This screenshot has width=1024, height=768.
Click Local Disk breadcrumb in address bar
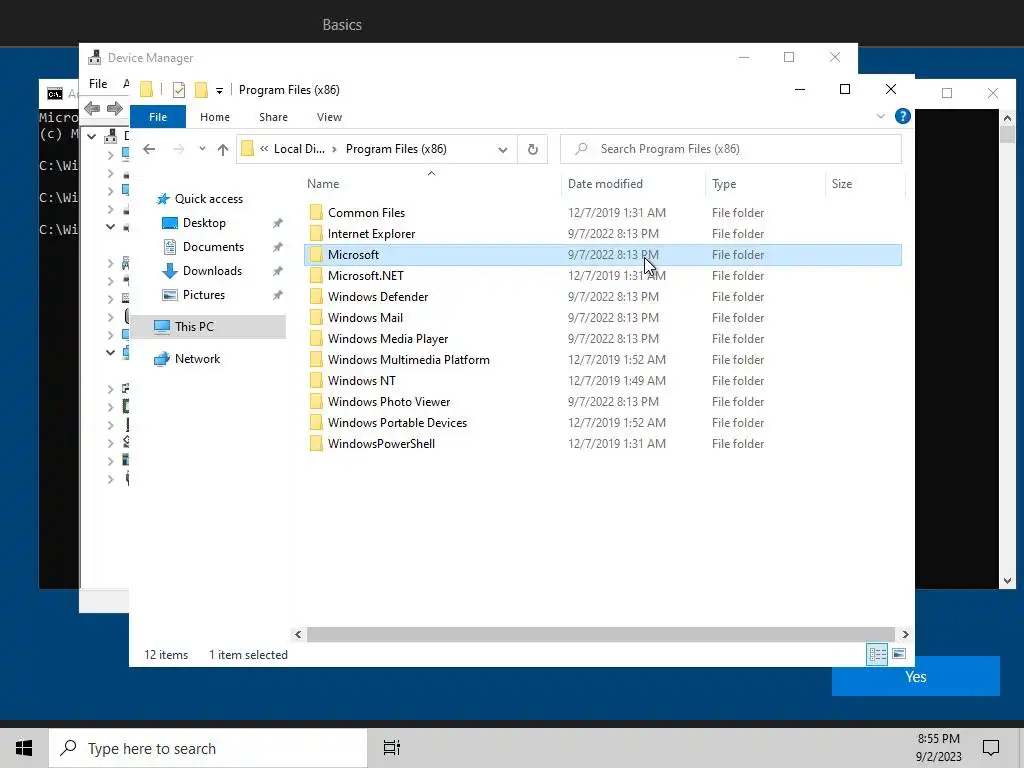pyautogui.click(x=298, y=149)
